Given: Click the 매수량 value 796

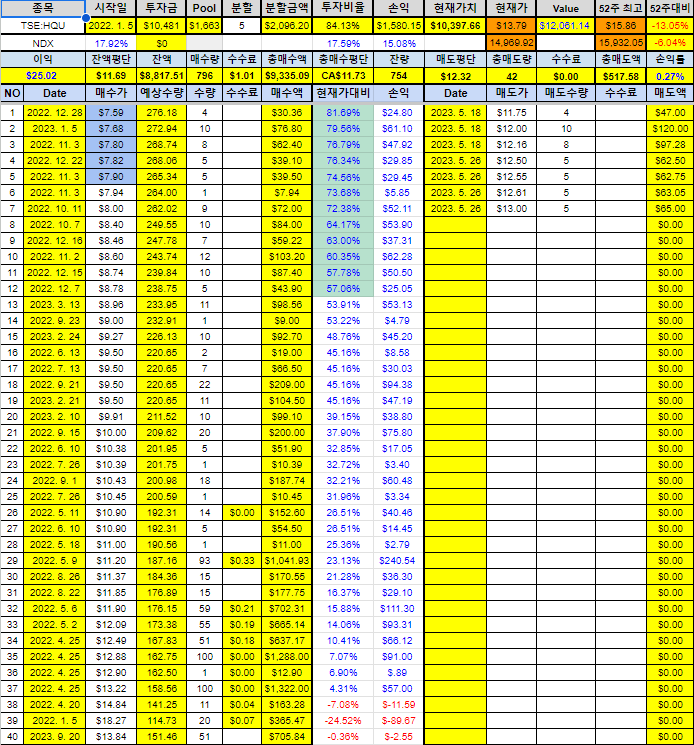Looking at the screenshot, I should (x=204, y=76).
